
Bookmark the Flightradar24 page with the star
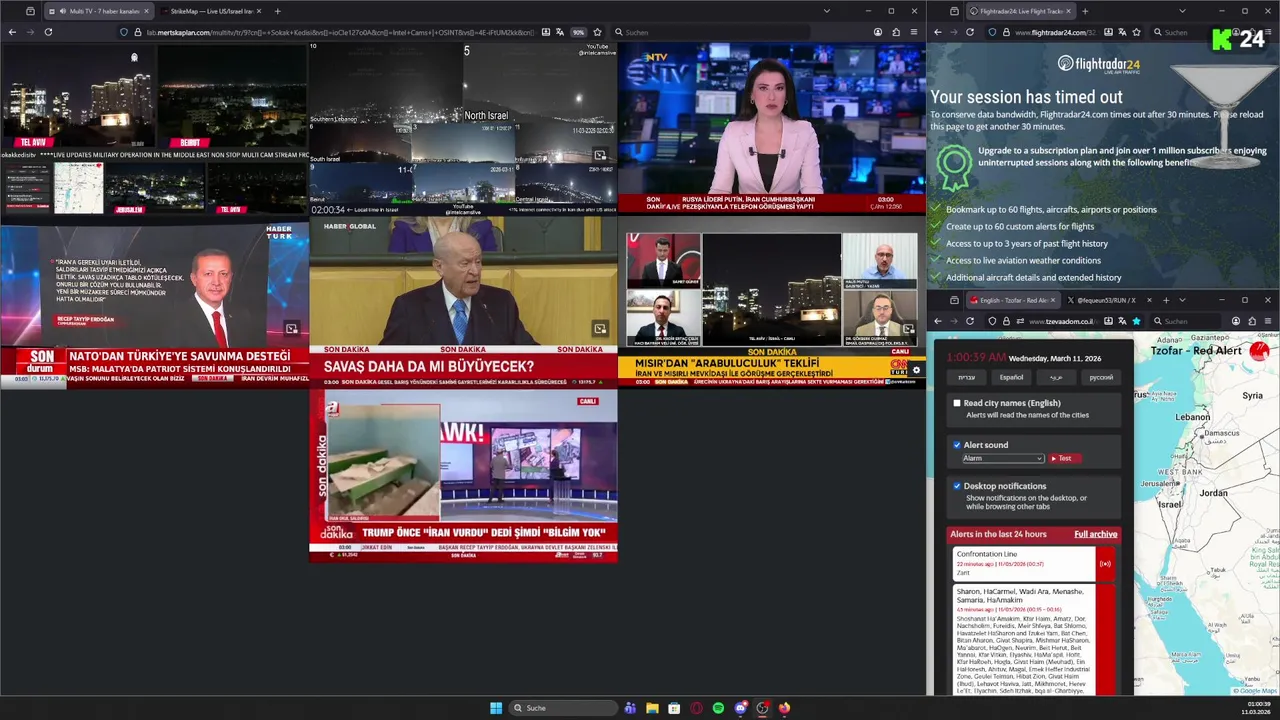click(1136, 32)
